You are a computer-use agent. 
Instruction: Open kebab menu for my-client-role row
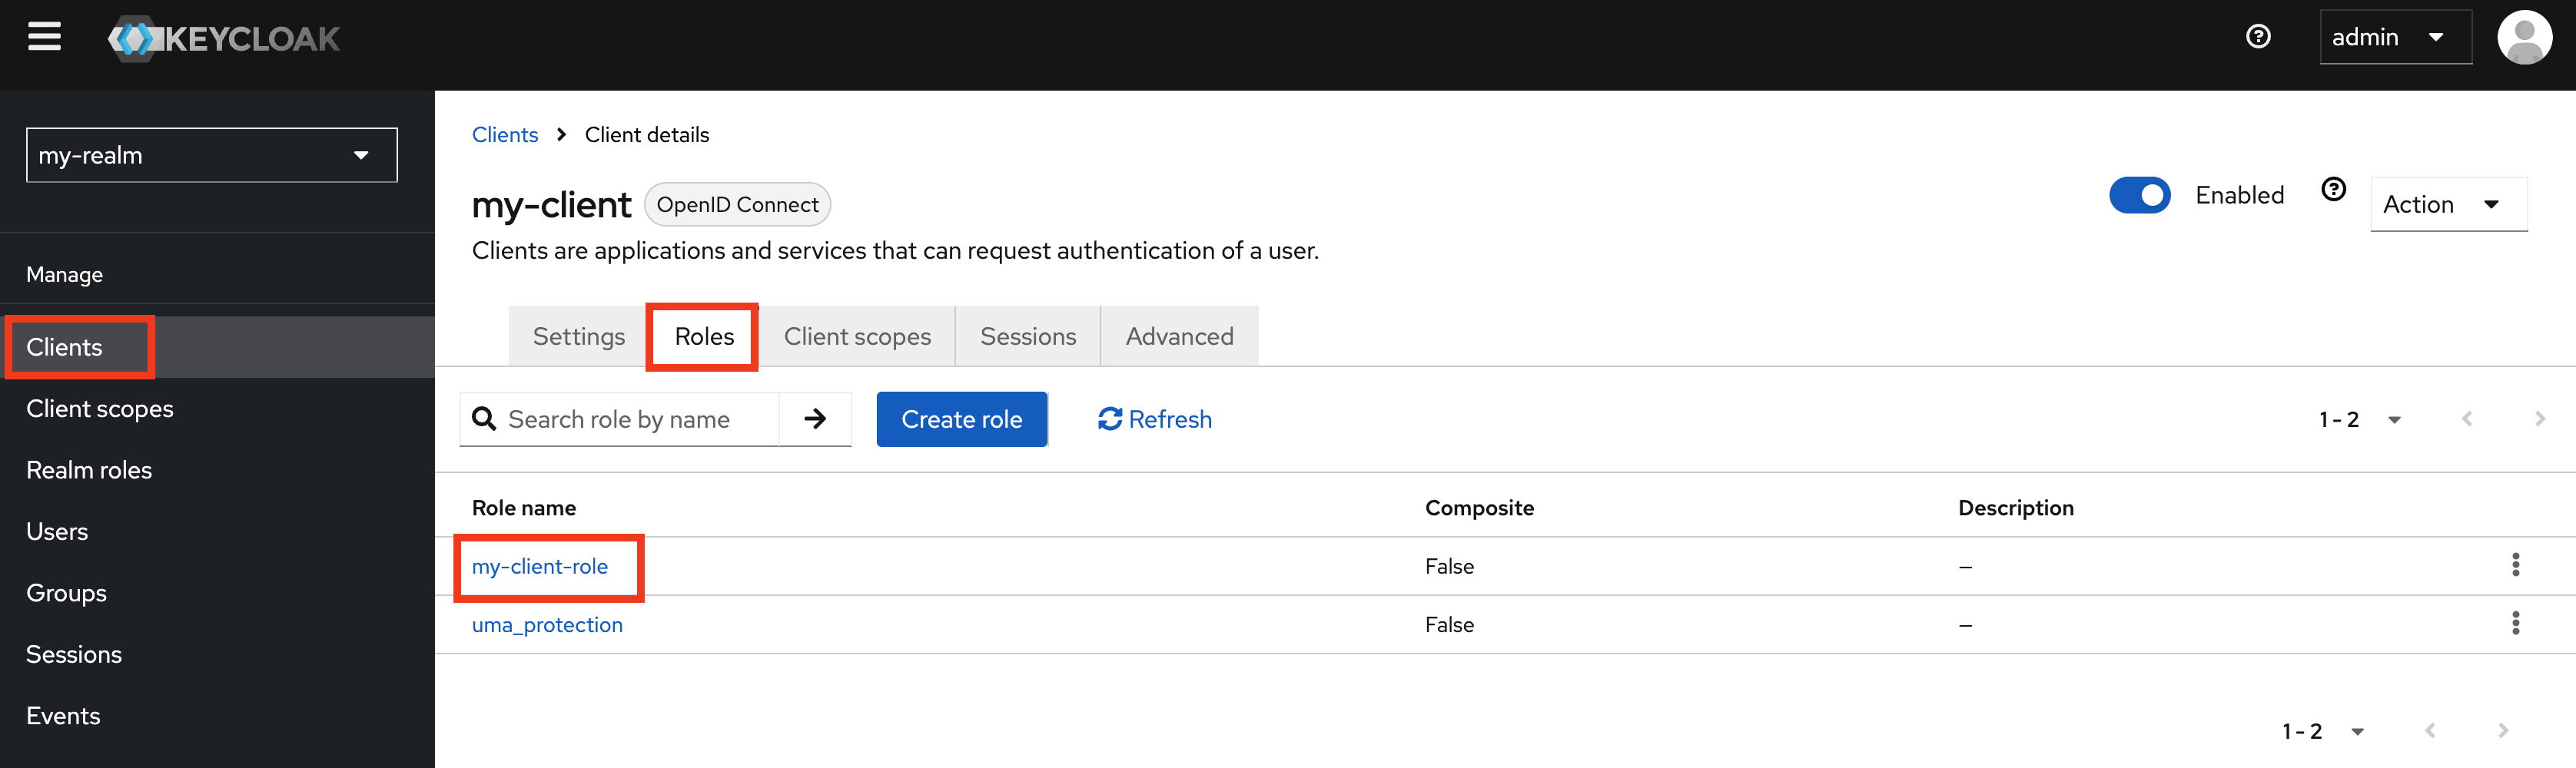coord(2515,565)
